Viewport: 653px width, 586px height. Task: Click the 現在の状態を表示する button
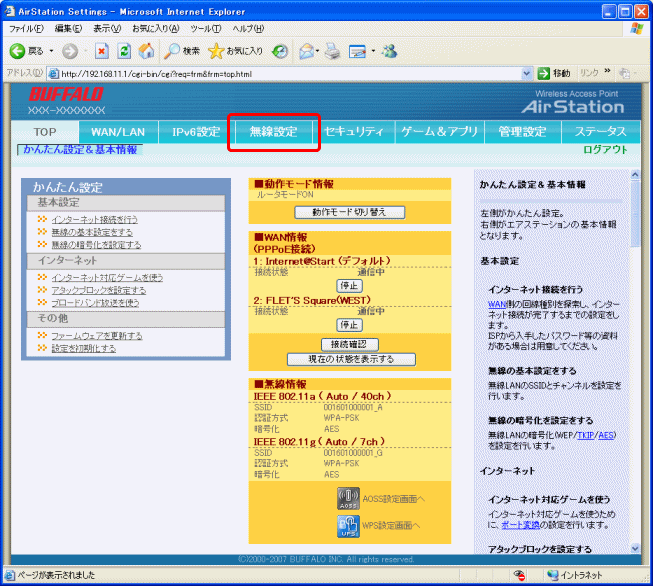pos(351,359)
